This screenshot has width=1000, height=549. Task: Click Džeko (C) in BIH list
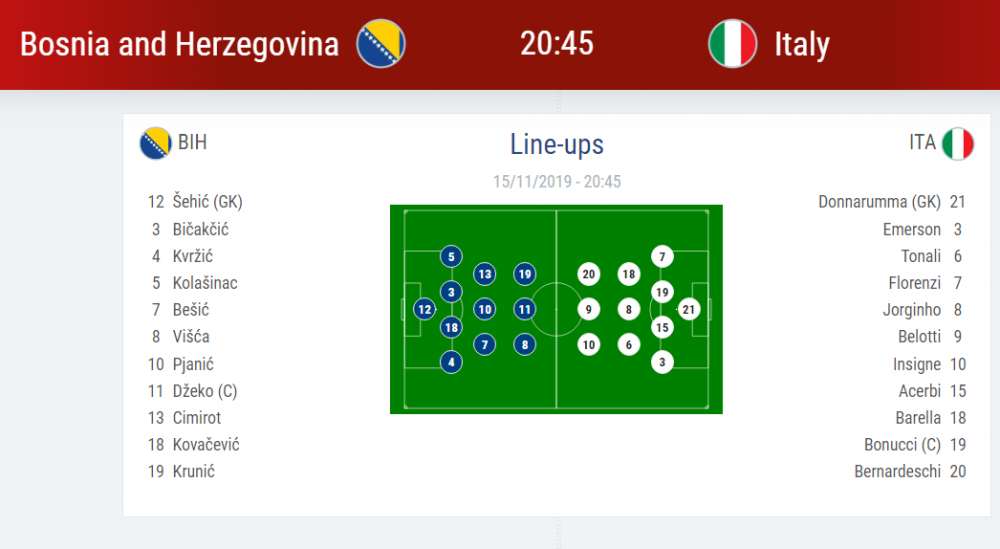tap(205, 391)
